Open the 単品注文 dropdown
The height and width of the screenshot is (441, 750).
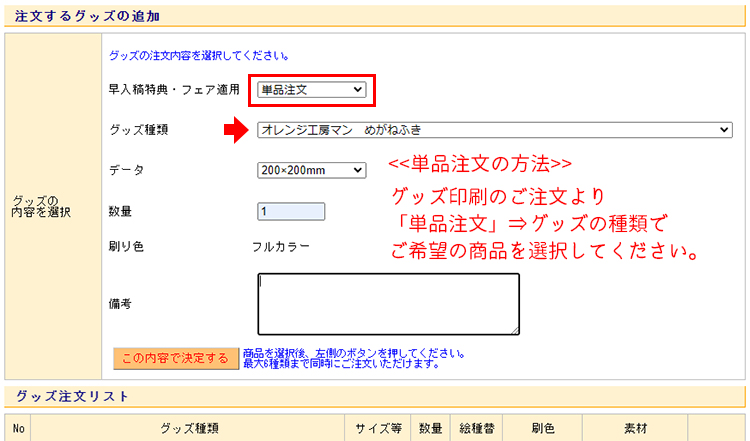[x=311, y=90]
